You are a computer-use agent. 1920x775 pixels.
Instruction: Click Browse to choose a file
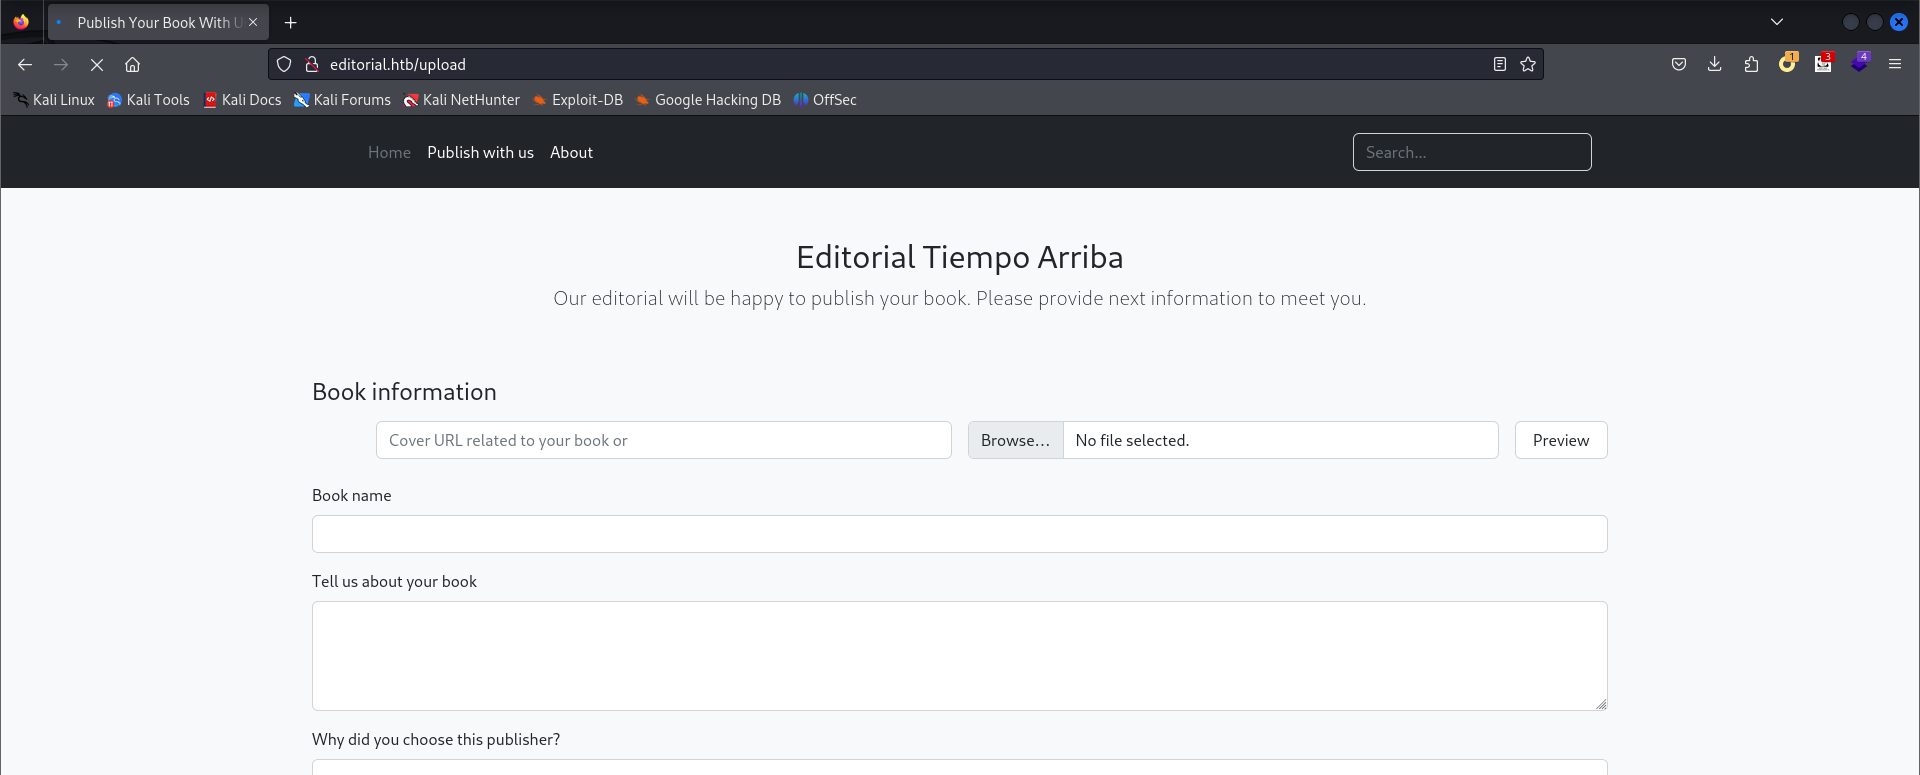pyautogui.click(x=1015, y=440)
